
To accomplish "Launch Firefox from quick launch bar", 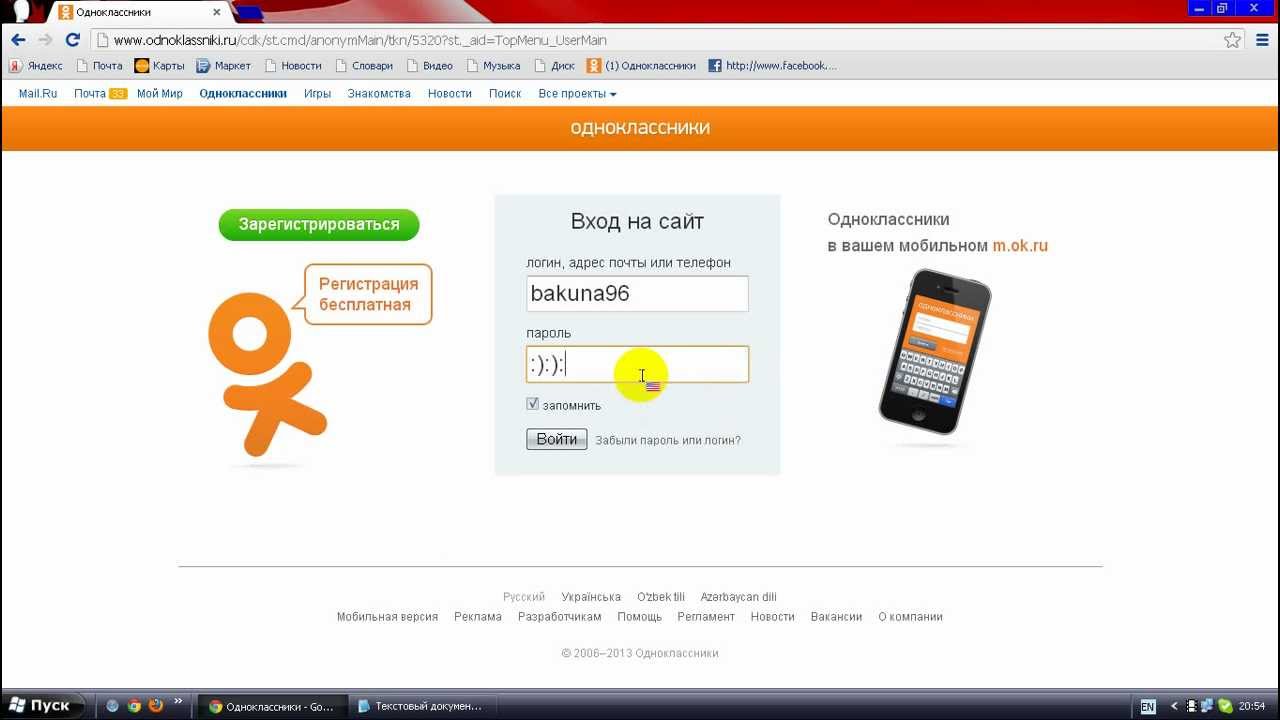I will pos(155,706).
